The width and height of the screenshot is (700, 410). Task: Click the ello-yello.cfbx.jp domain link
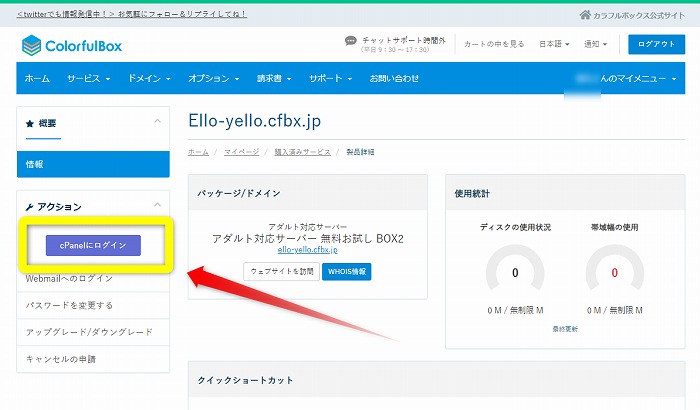pyautogui.click(x=307, y=250)
